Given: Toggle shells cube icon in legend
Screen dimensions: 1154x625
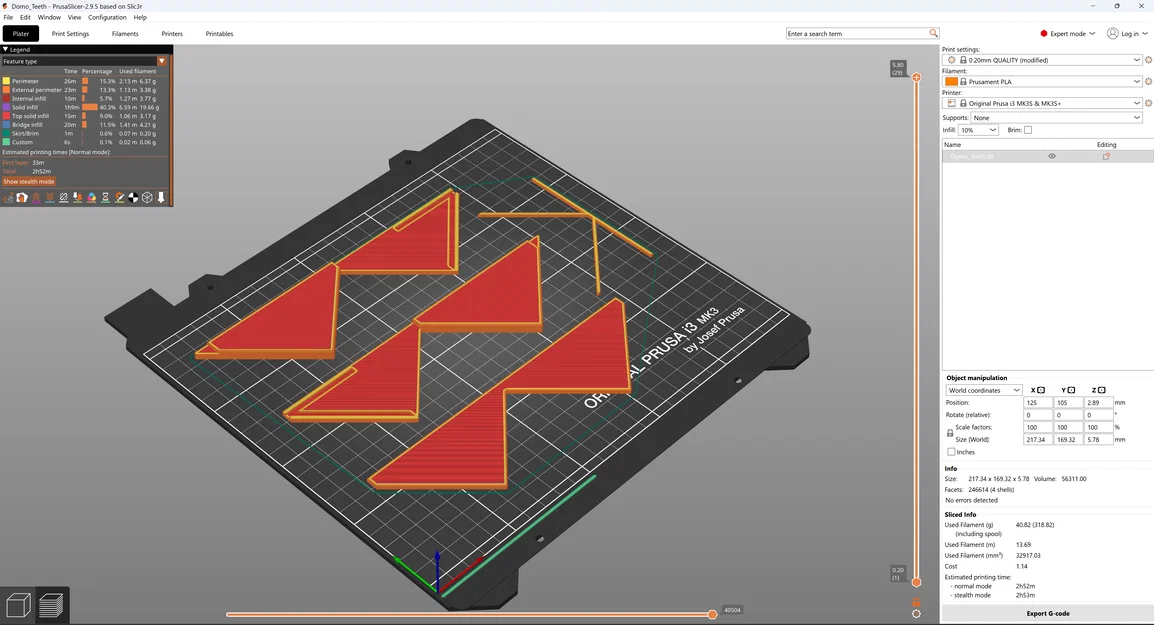Looking at the screenshot, I should (147, 197).
